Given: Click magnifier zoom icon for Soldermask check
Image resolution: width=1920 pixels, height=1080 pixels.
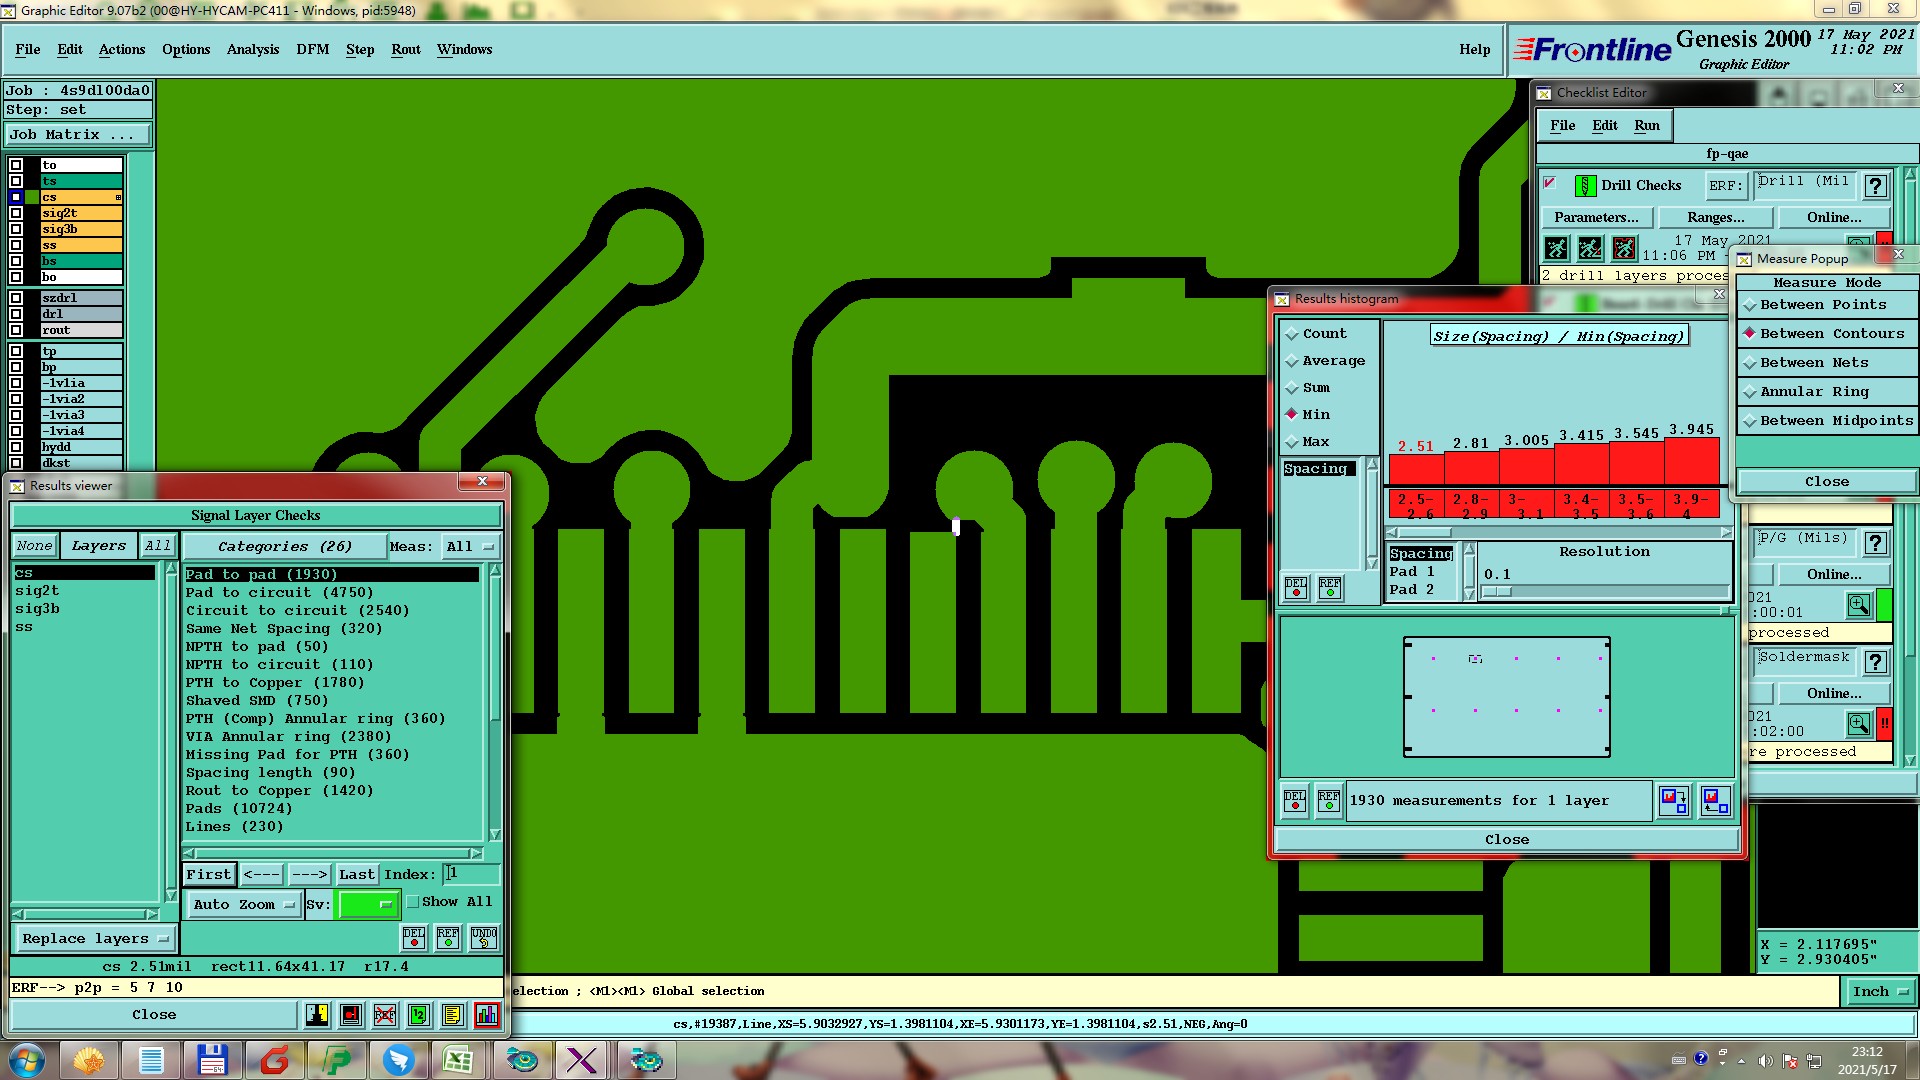Looking at the screenshot, I should pos(1859,724).
